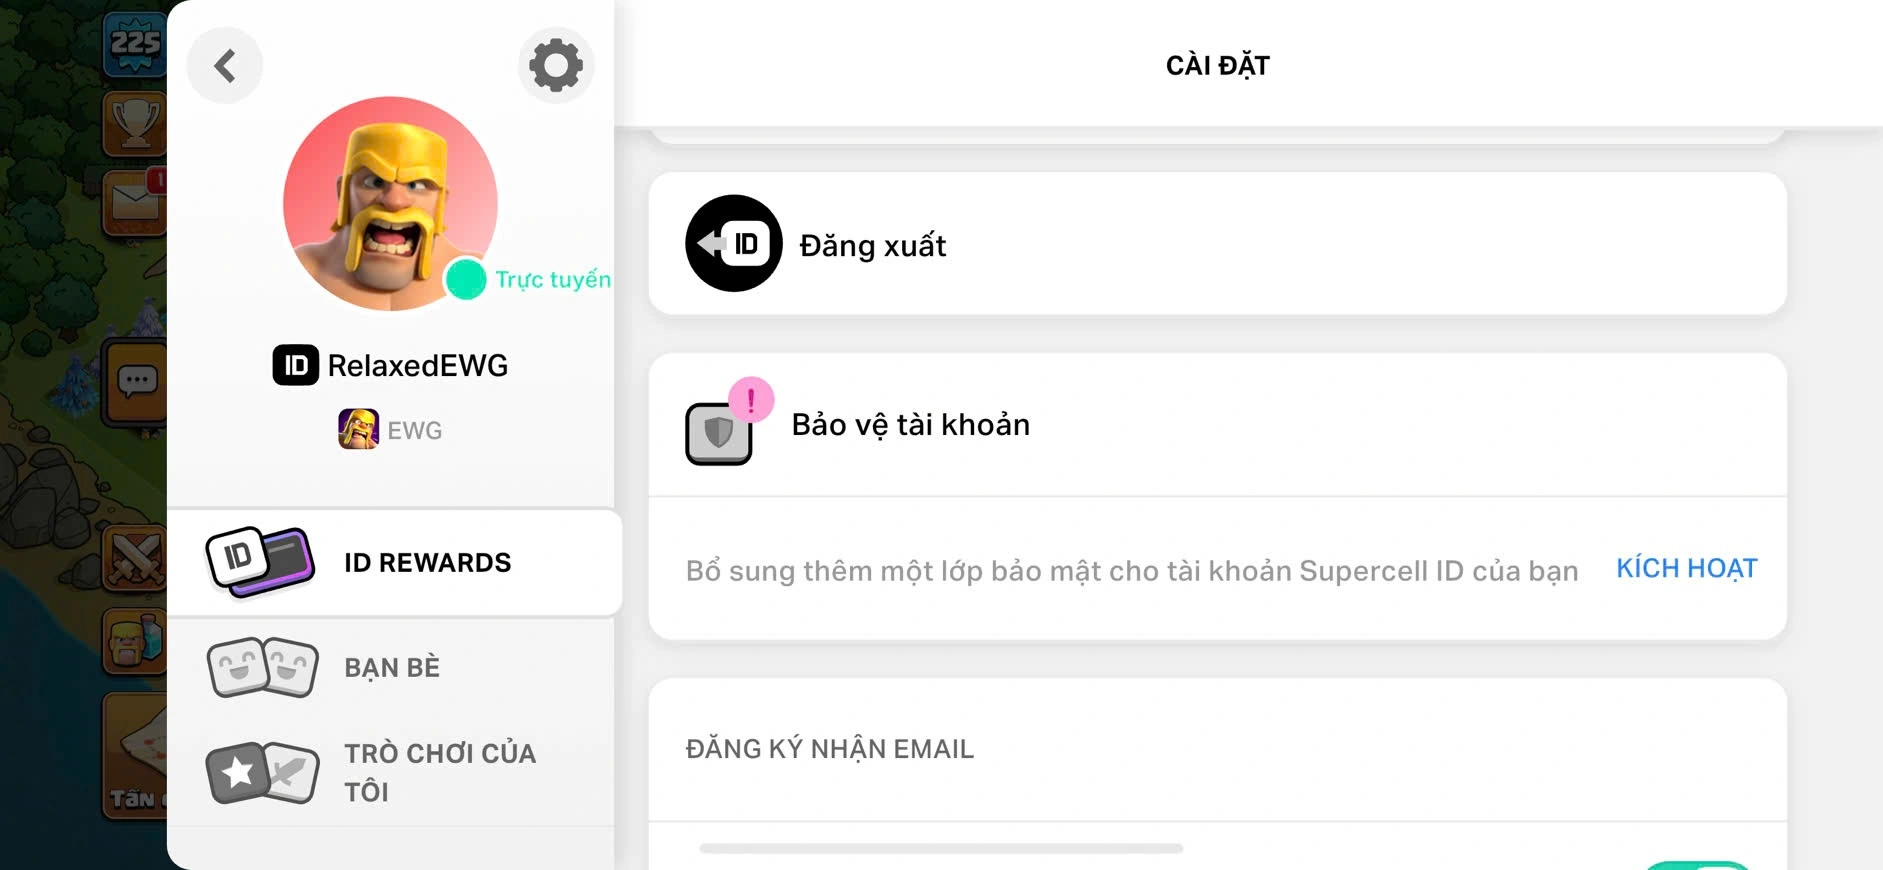Click the ID badge beside RelaxedEWG

pyautogui.click(x=295, y=365)
